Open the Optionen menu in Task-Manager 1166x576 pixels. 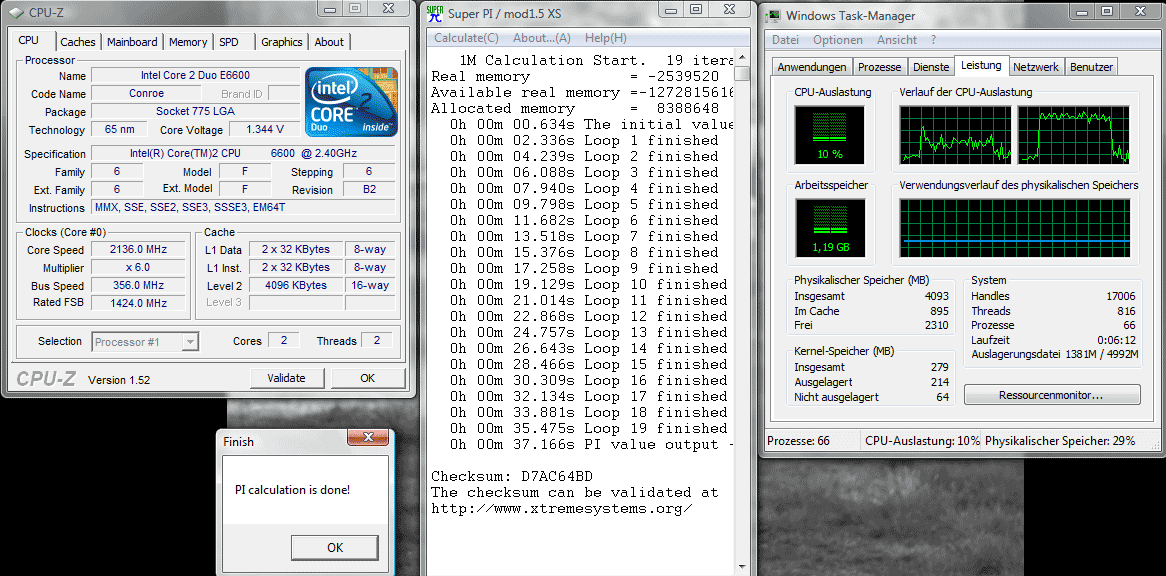click(x=838, y=40)
